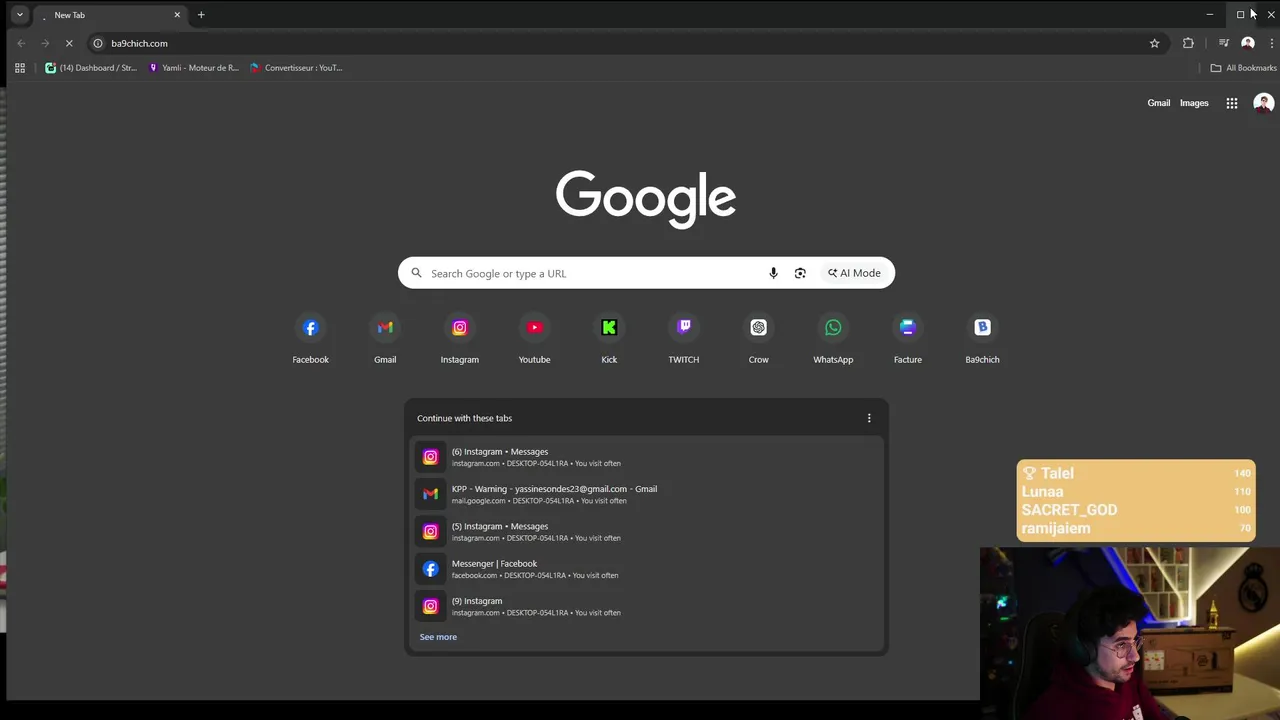Click Talel in the leaderboard overlay
Screen dimensions: 1280x720
point(1057,473)
